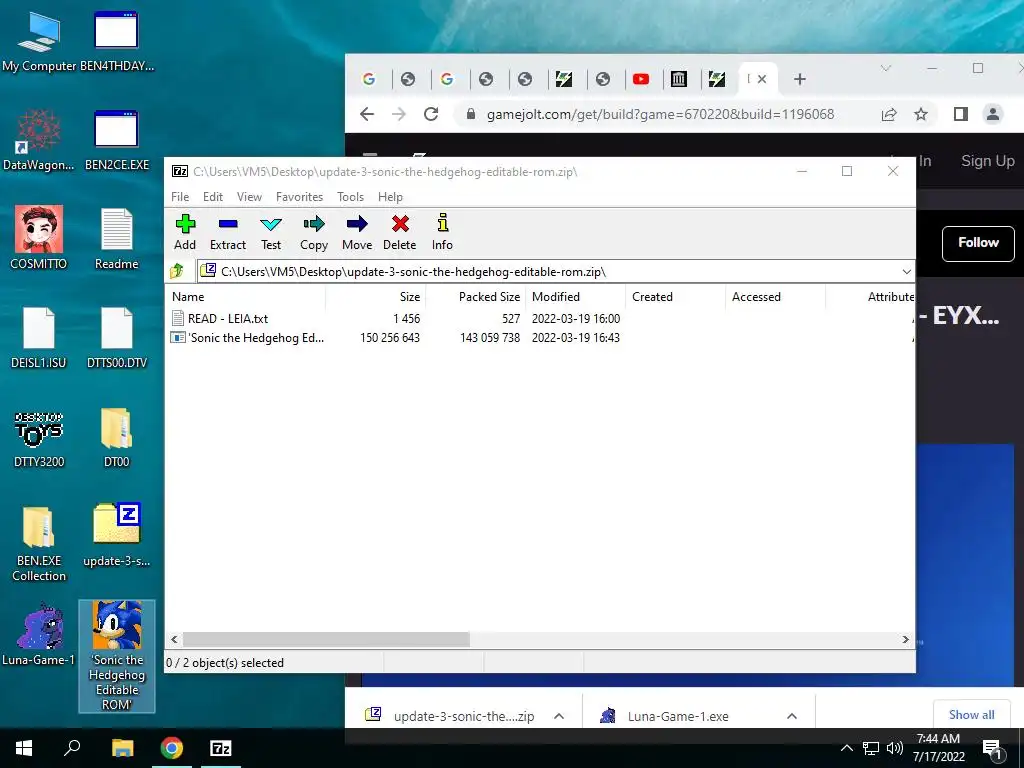
Task: Open the 7-Zip File menu
Action: tap(180, 197)
